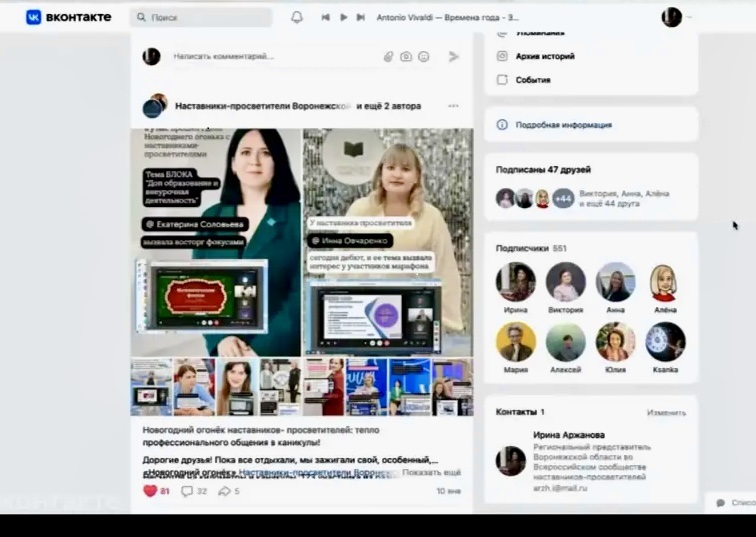Open the 'События' menu item
Viewport: 756px width, 537px height.
532,80
